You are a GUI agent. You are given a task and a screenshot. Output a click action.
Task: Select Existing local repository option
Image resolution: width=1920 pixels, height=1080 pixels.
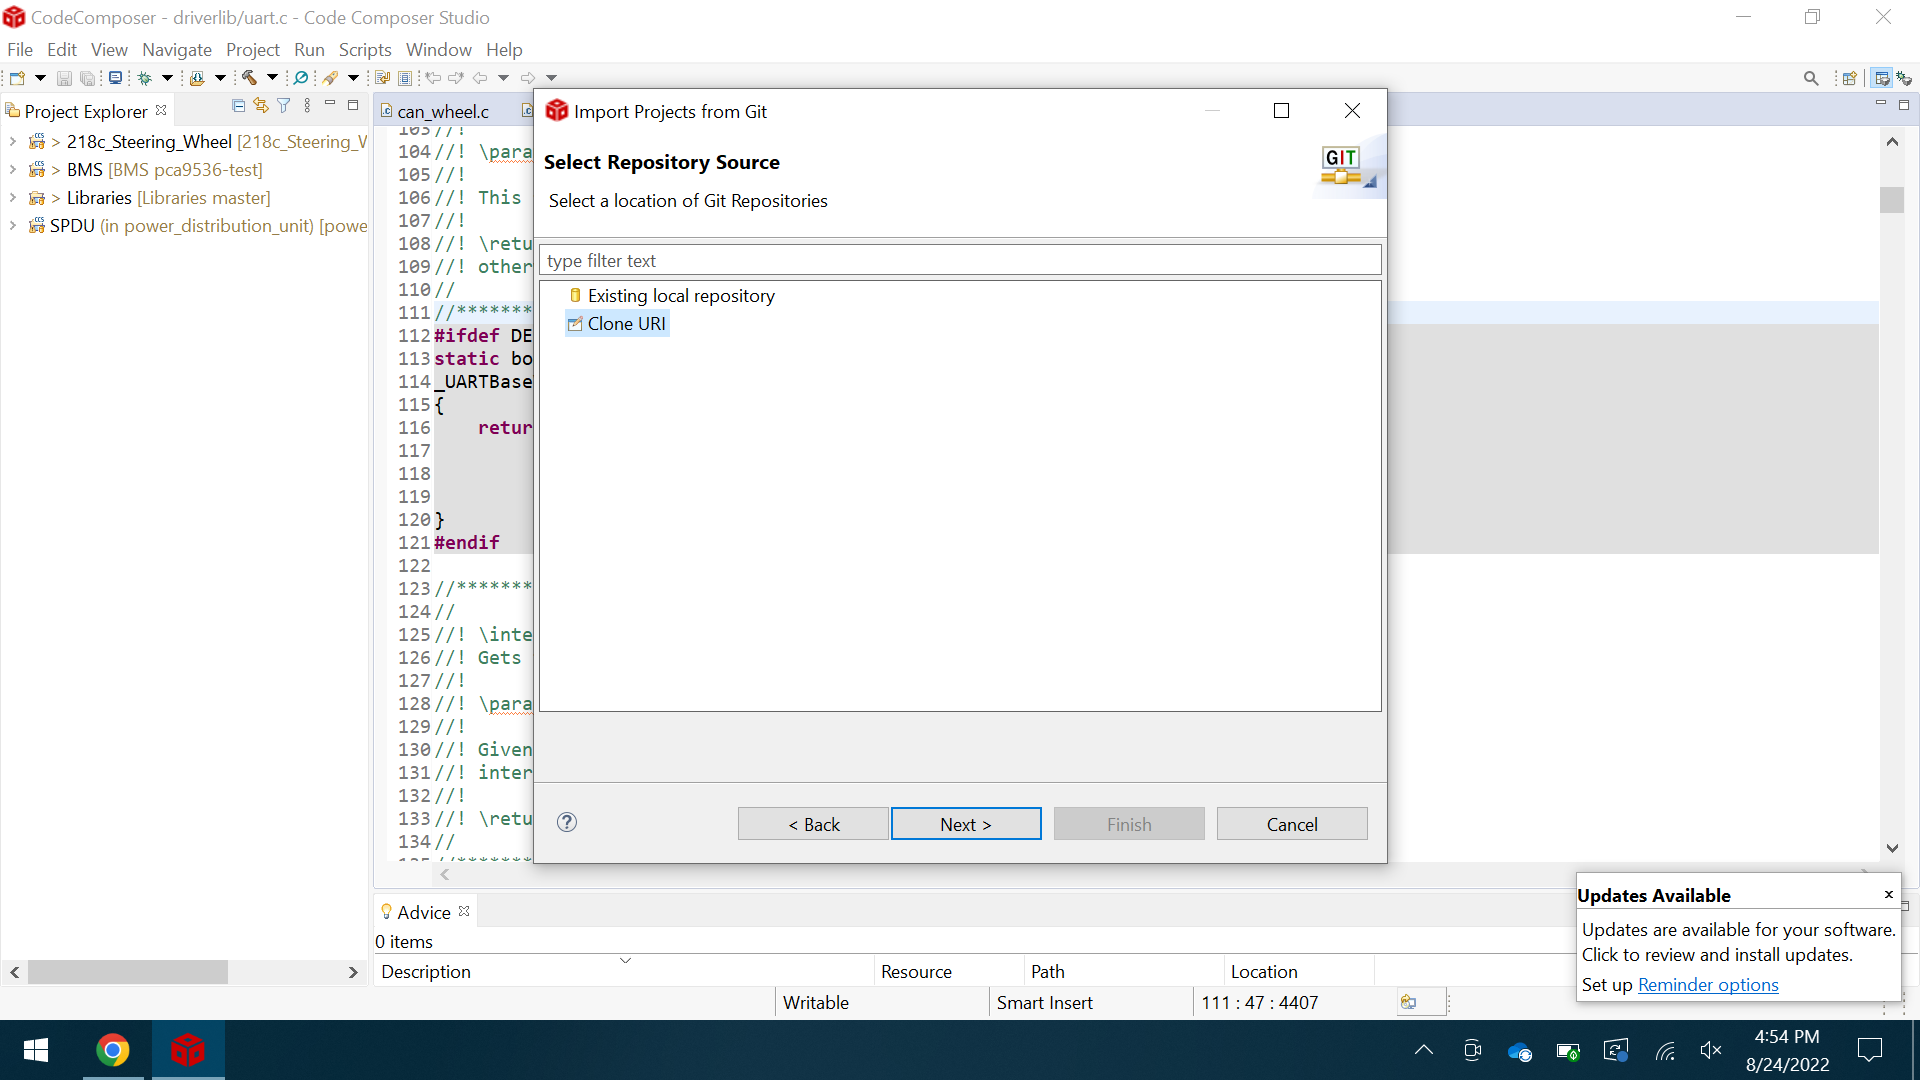pos(680,296)
